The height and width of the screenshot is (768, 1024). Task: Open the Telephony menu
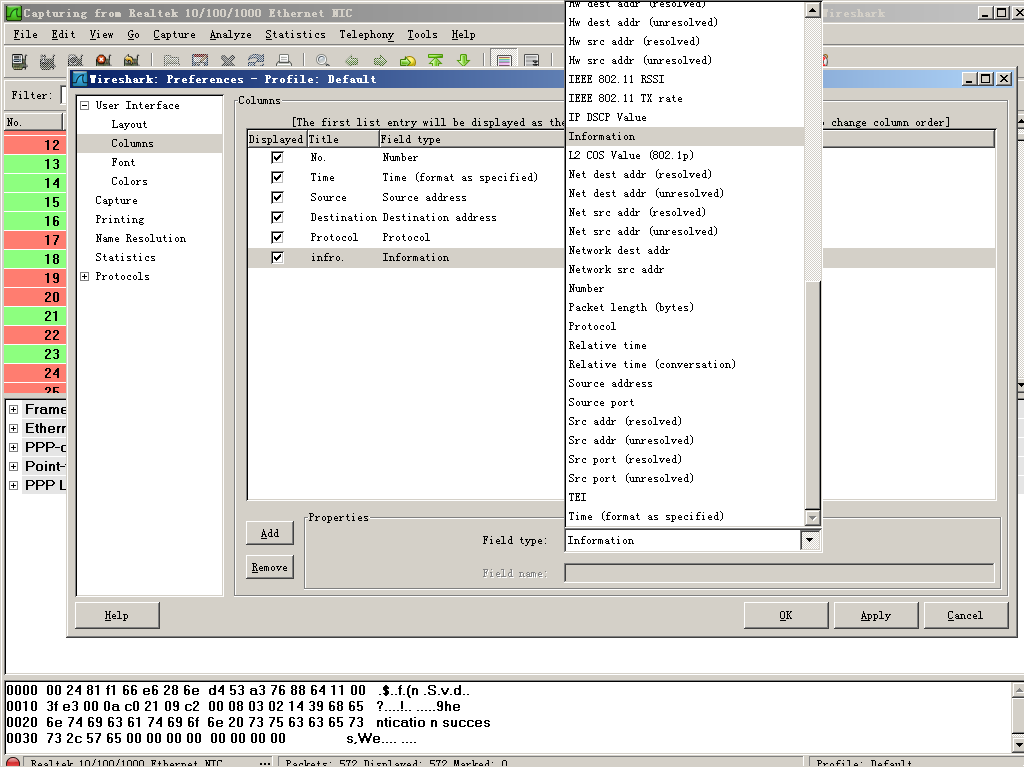point(366,35)
